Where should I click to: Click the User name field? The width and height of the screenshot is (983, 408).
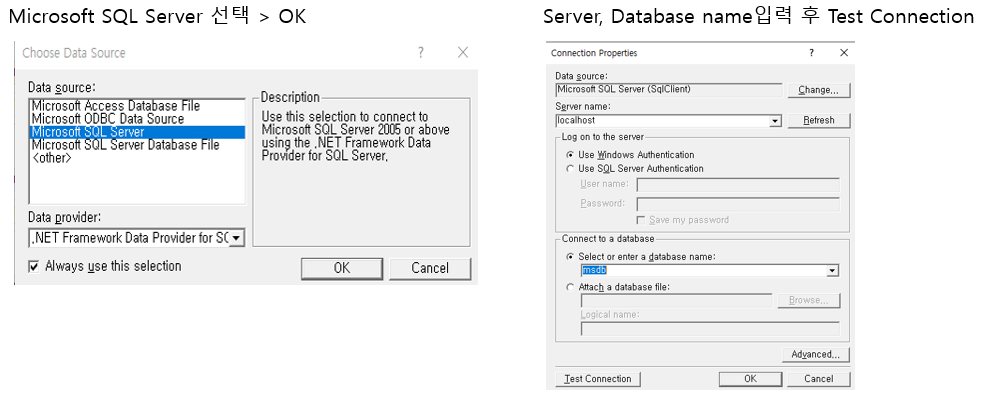click(738, 185)
